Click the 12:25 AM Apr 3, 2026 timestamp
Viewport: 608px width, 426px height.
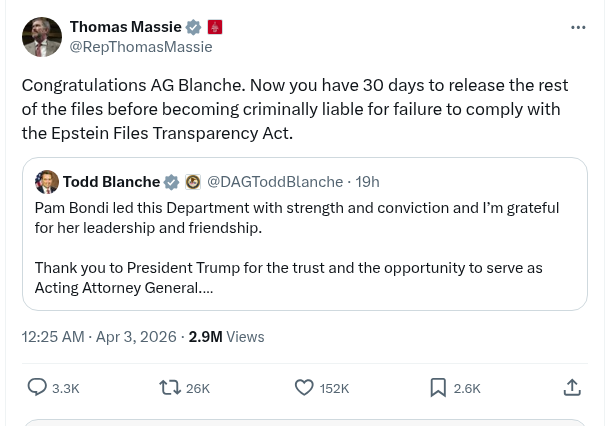(99, 337)
